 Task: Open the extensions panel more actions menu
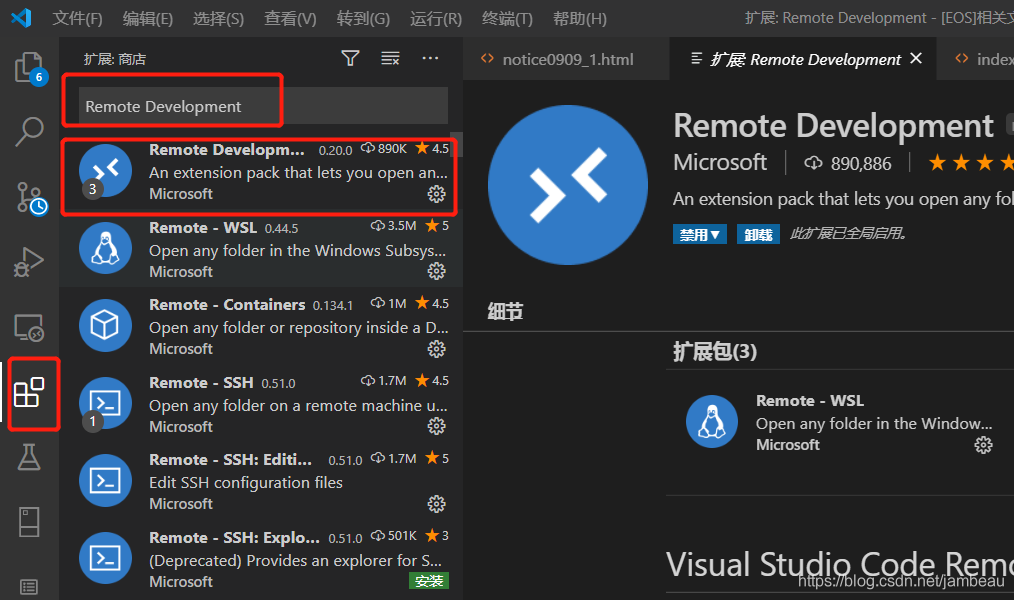430,58
